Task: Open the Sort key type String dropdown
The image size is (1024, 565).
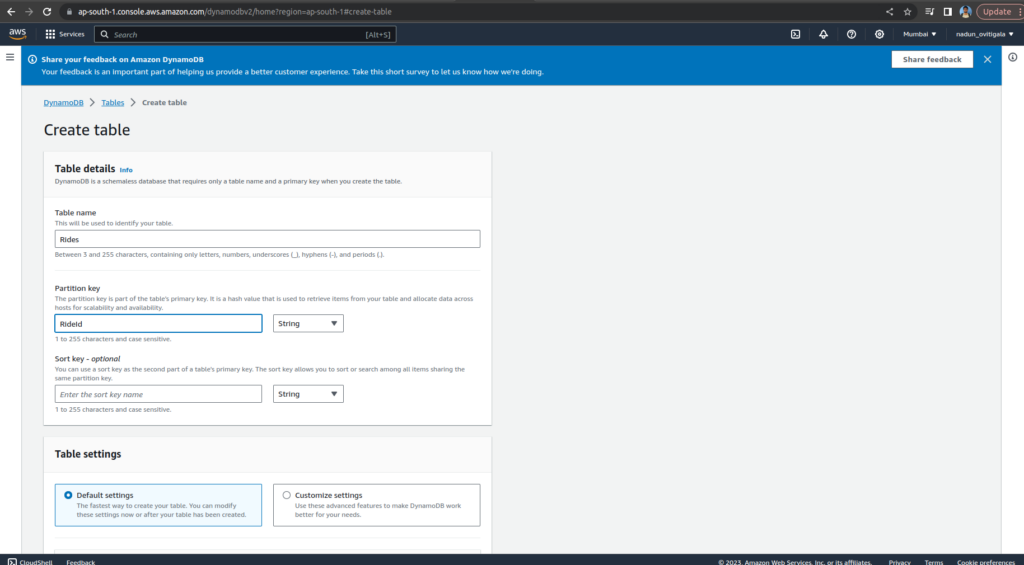Action: tap(308, 394)
